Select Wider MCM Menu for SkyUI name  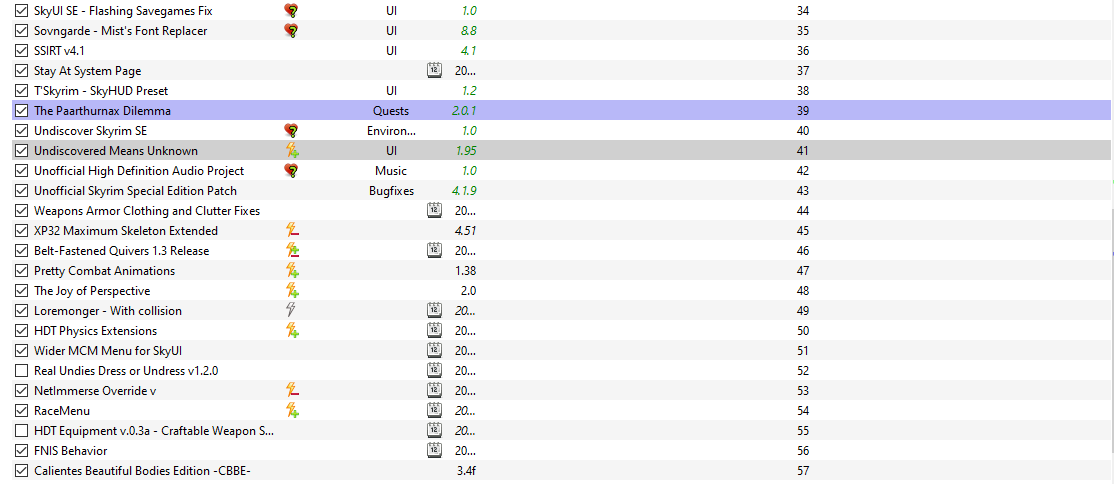point(109,350)
